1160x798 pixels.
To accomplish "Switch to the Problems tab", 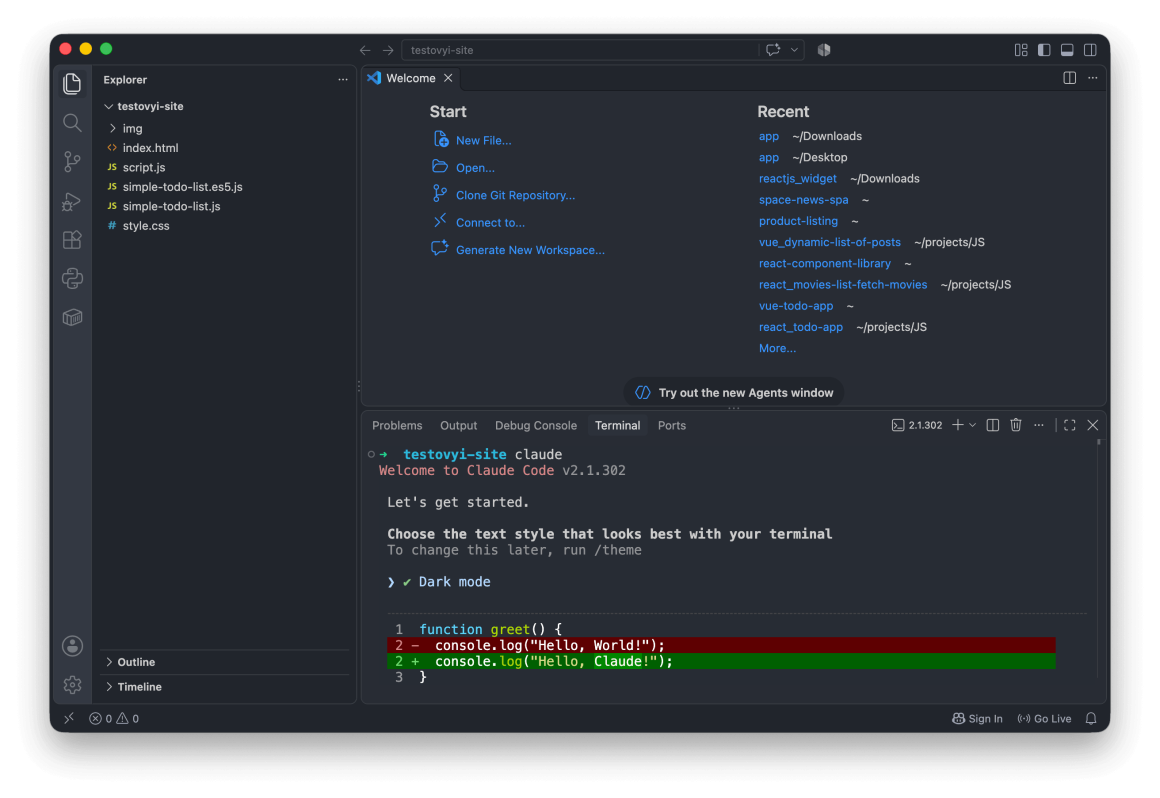I will pos(397,425).
